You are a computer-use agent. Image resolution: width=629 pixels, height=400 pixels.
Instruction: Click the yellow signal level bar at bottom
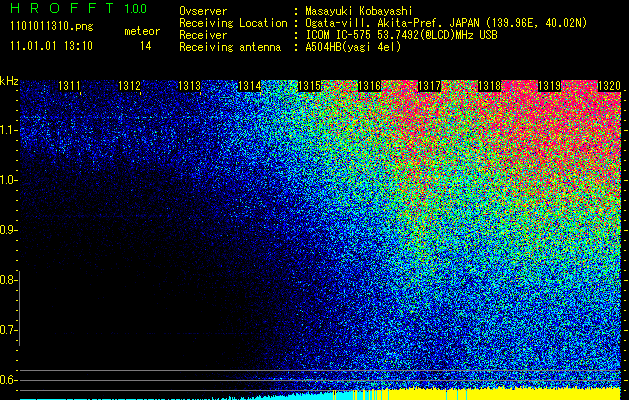tap(501, 394)
